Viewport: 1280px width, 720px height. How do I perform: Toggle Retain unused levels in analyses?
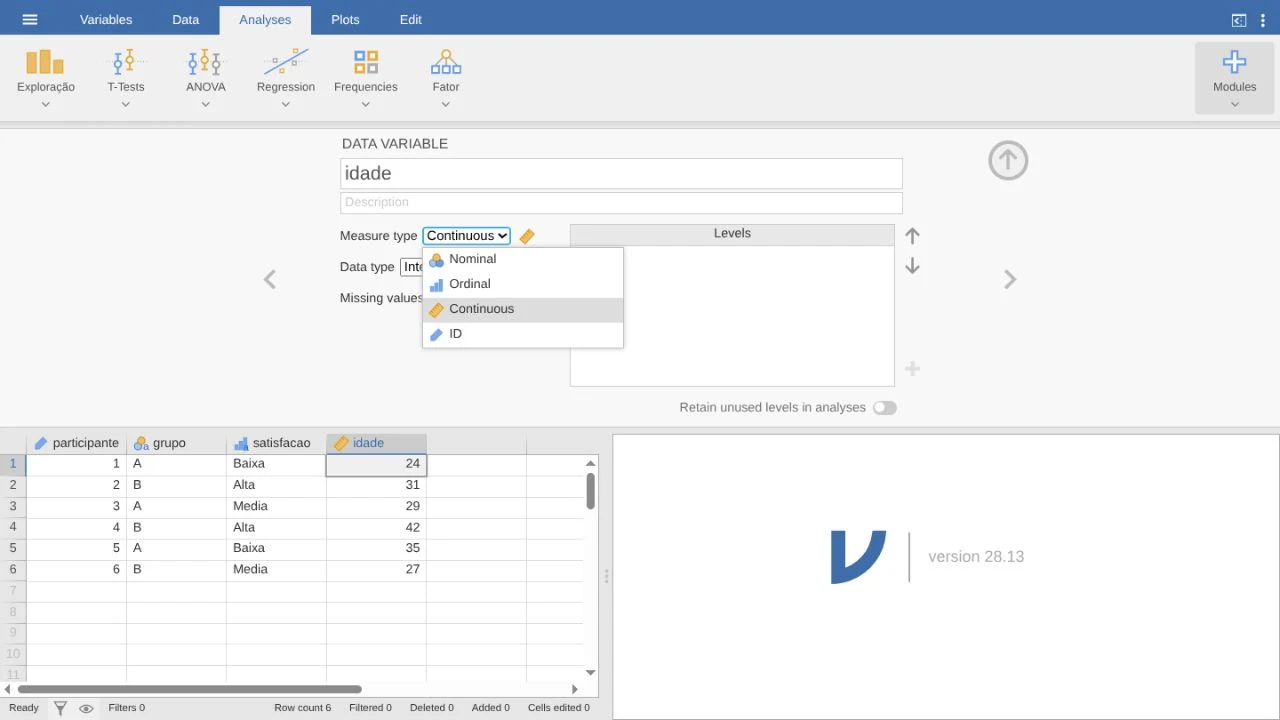click(x=885, y=408)
